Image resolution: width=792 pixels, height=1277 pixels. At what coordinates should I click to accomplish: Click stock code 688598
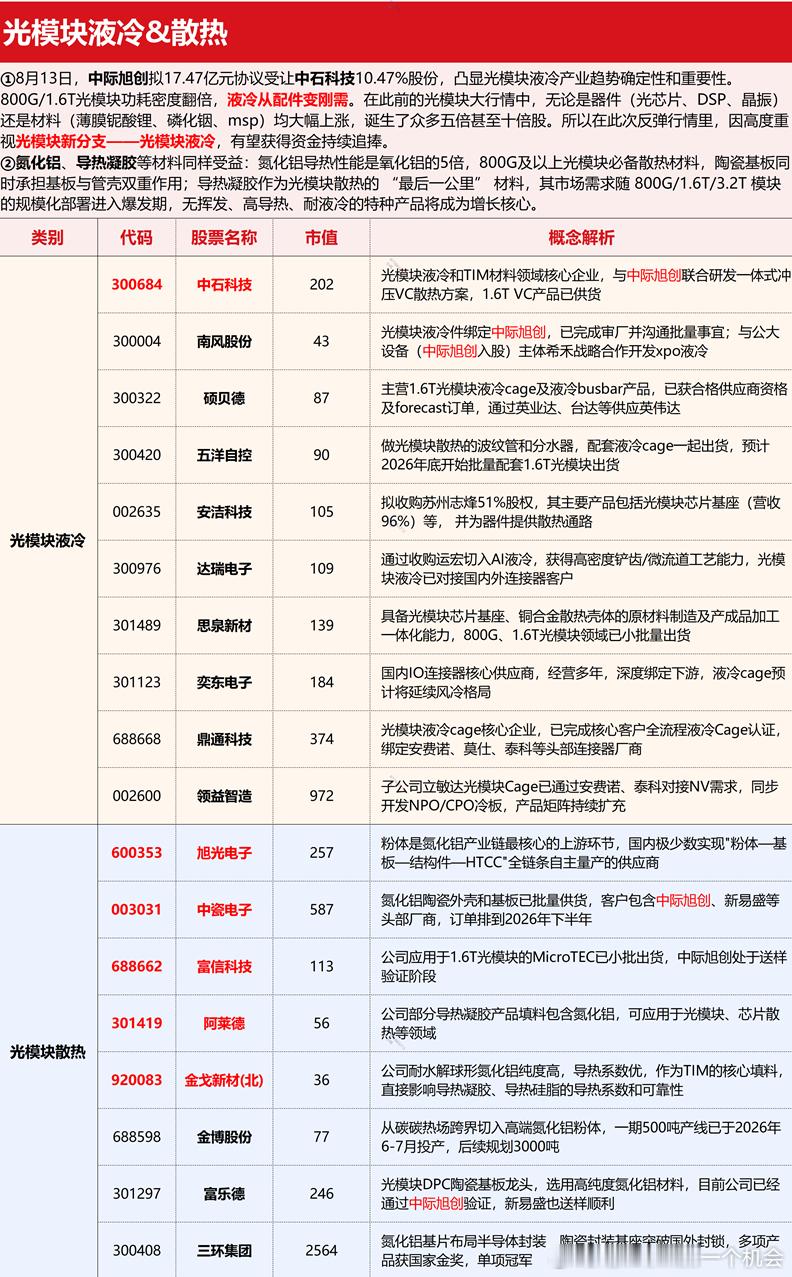(x=137, y=1137)
